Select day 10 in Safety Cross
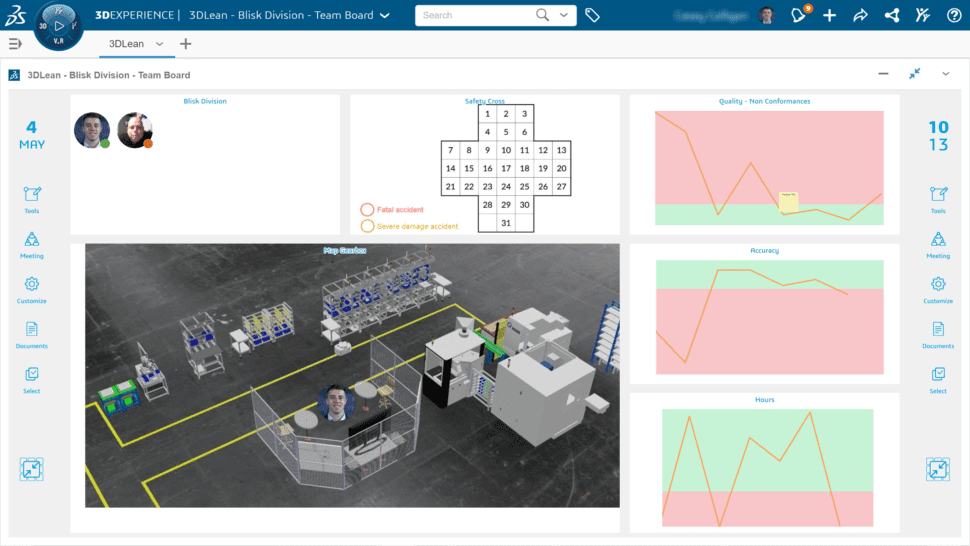Image resolution: width=970 pixels, height=546 pixels. coord(506,150)
